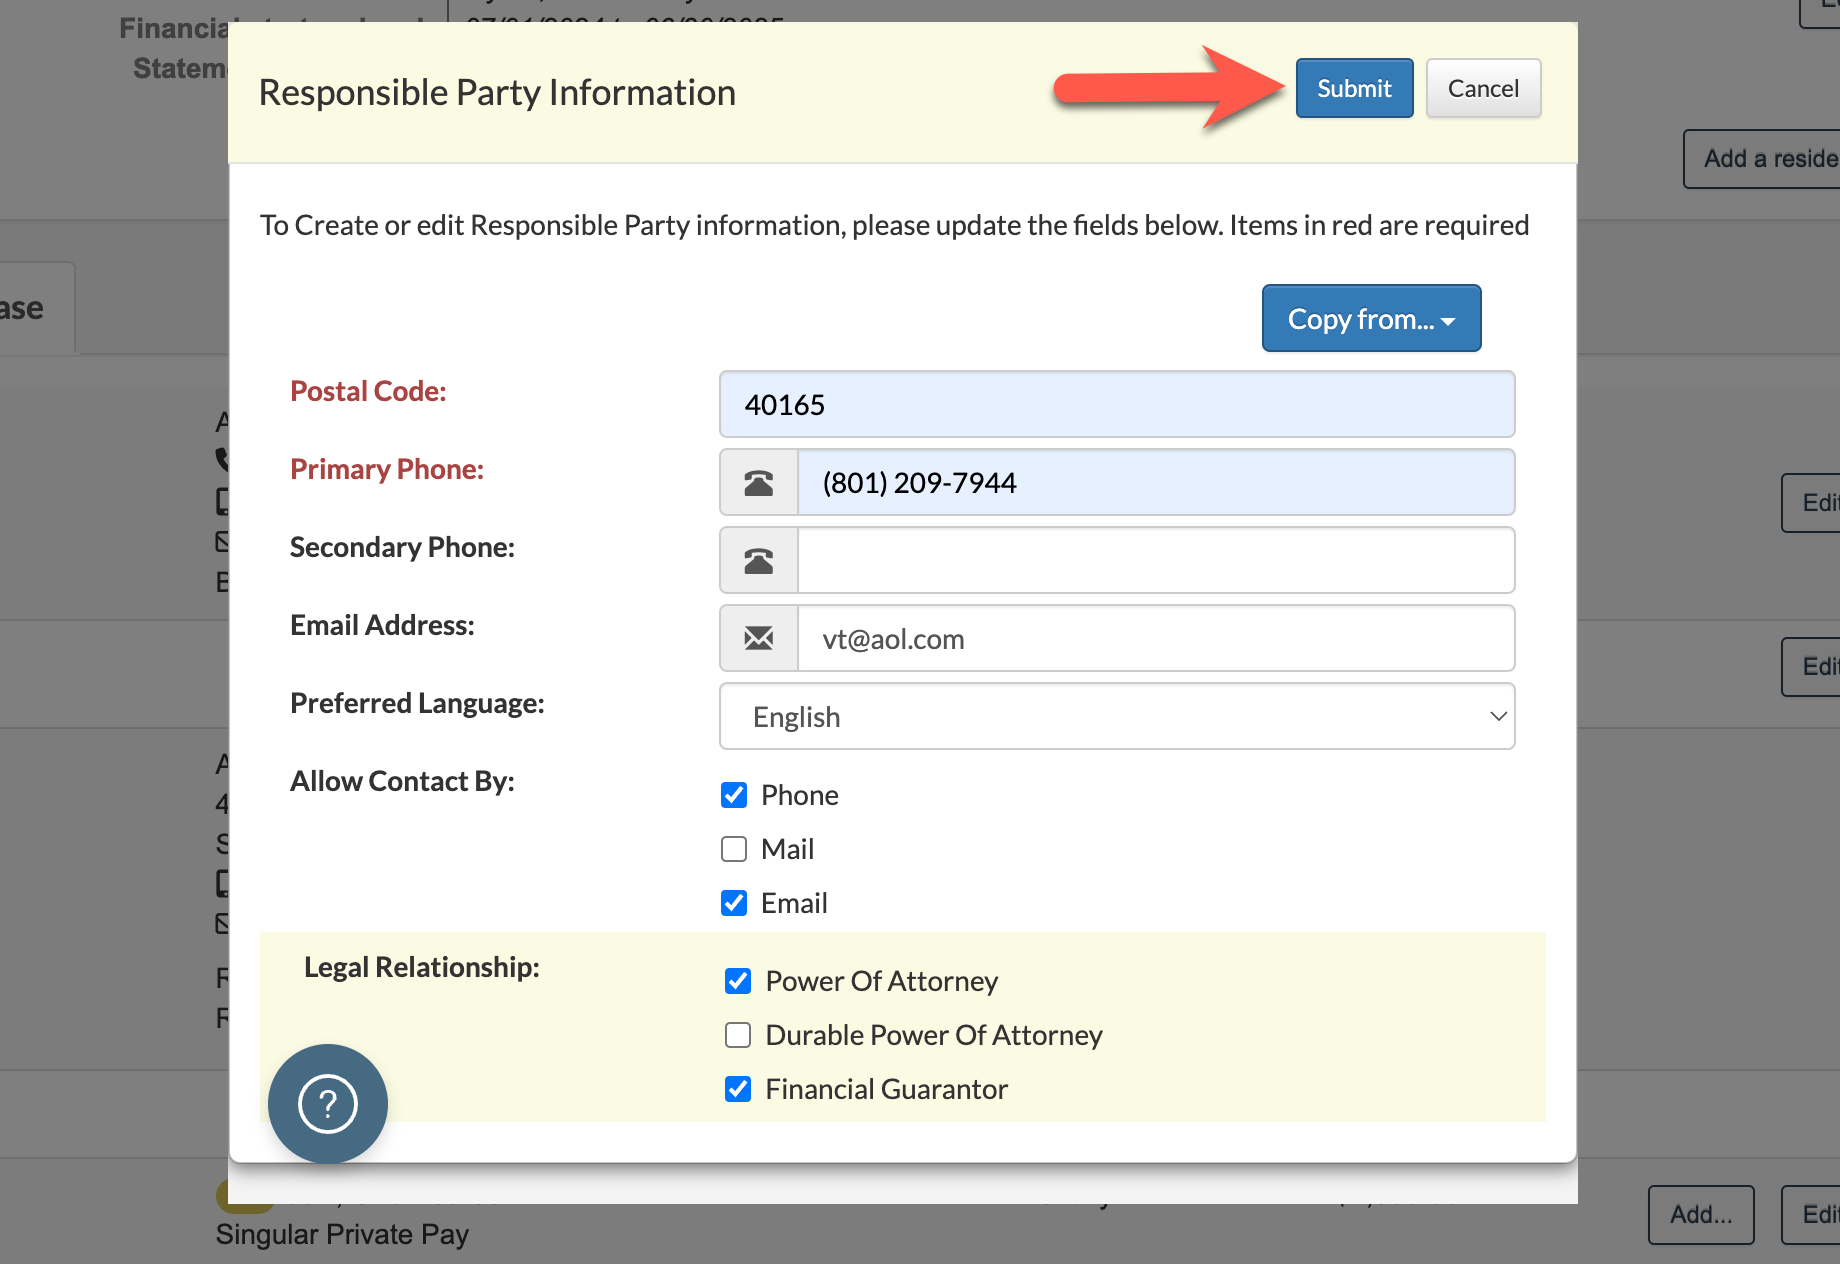This screenshot has width=1840, height=1264.
Task: Focus the Postal Code field
Action: click(1117, 405)
